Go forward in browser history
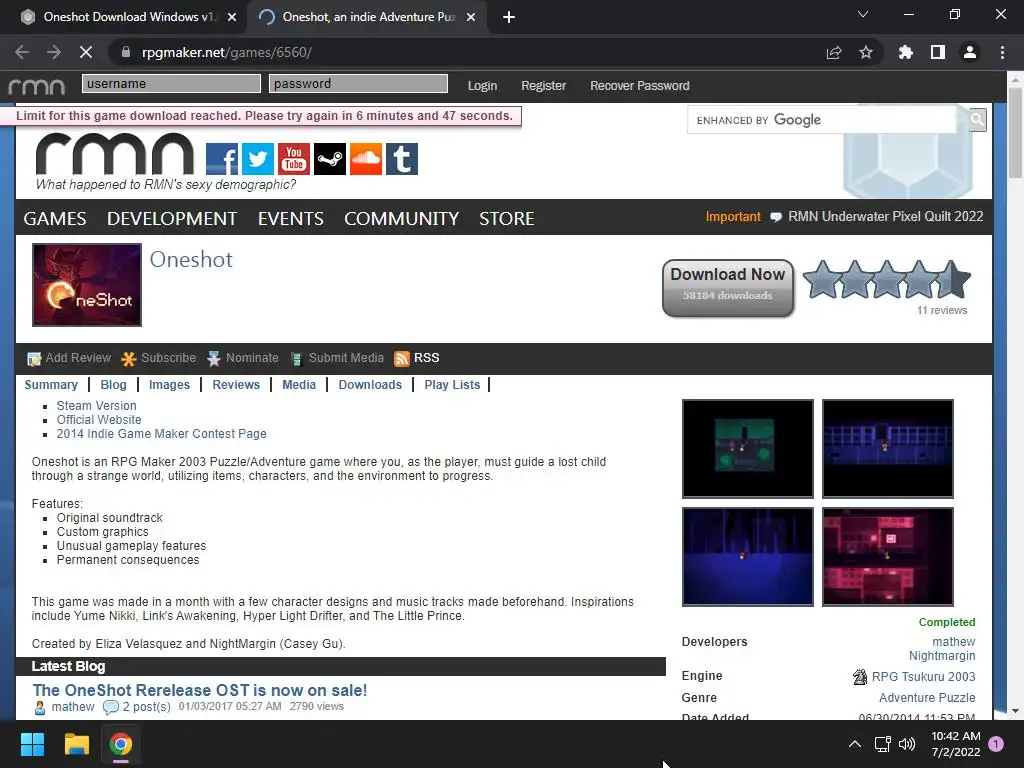 pos(54,52)
